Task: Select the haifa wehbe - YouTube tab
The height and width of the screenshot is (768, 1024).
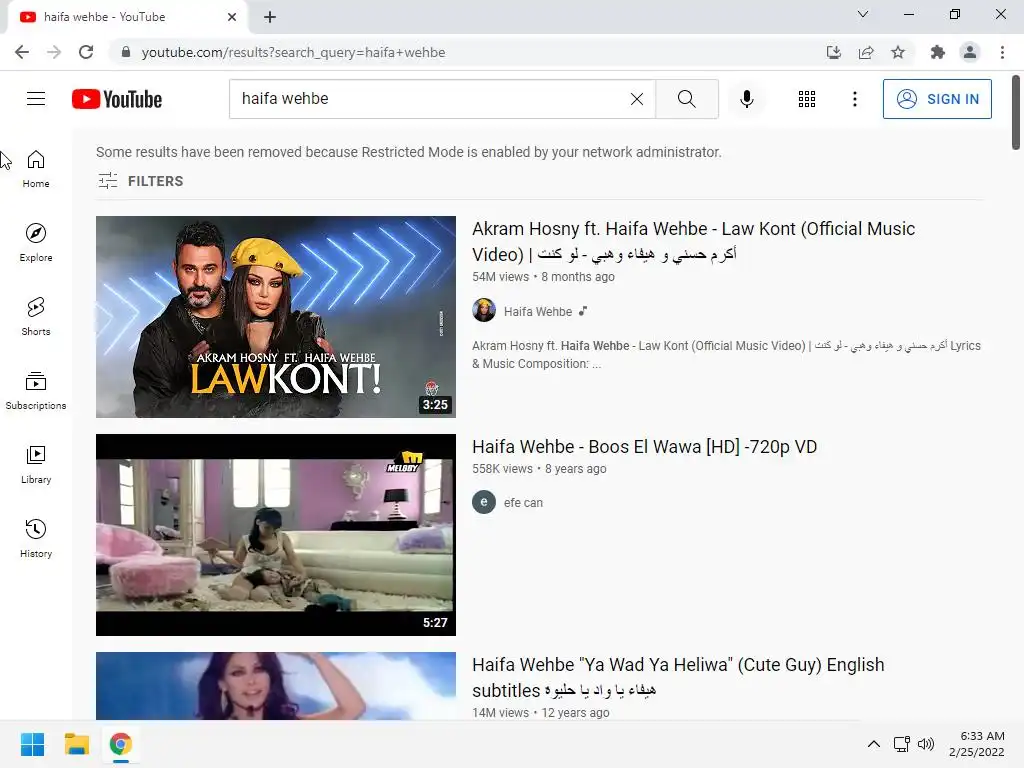Action: click(127, 17)
